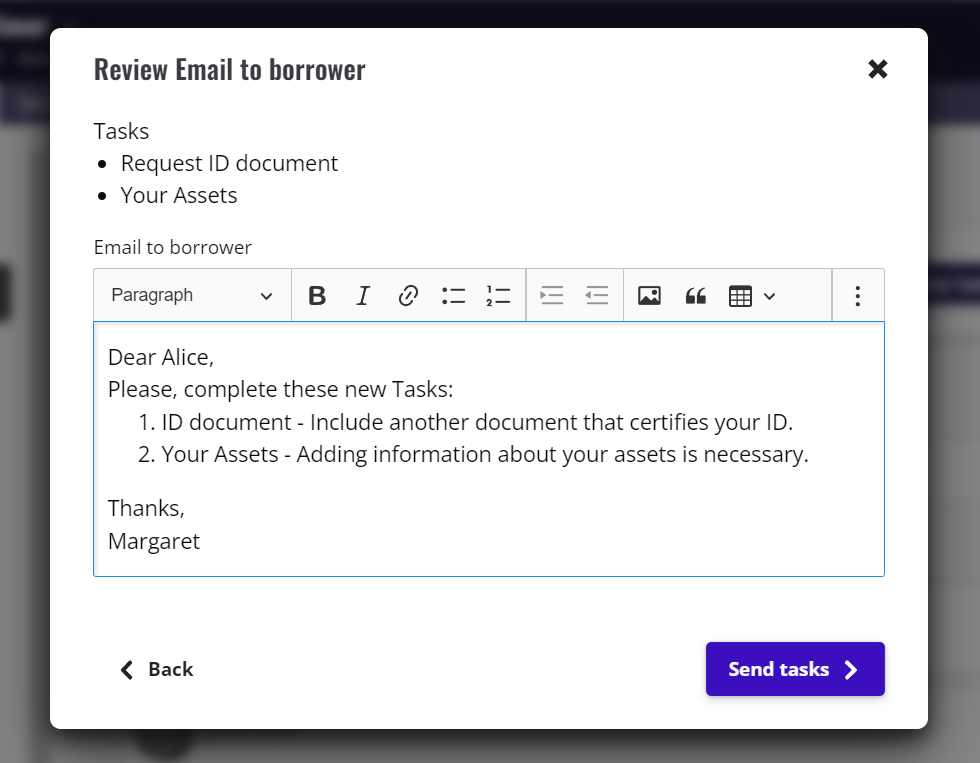The height and width of the screenshot is (763, 980).
Task: Insert an image into the email
Action: (649, 296)
